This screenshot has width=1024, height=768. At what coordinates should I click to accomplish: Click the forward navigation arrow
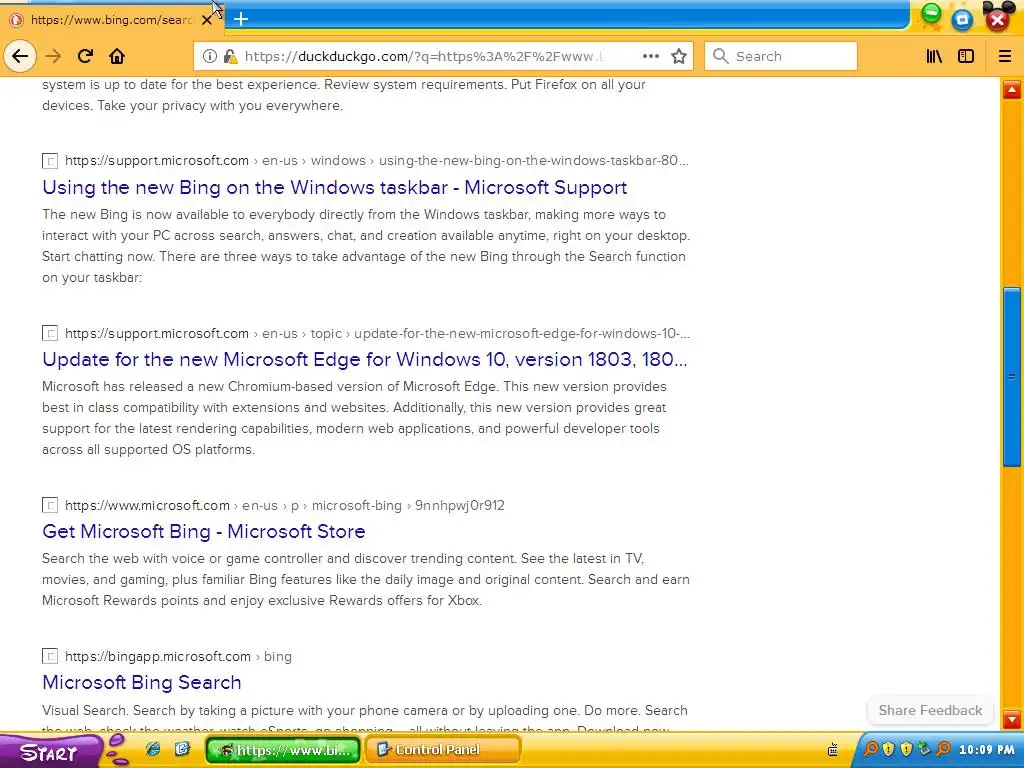point(53,56)
